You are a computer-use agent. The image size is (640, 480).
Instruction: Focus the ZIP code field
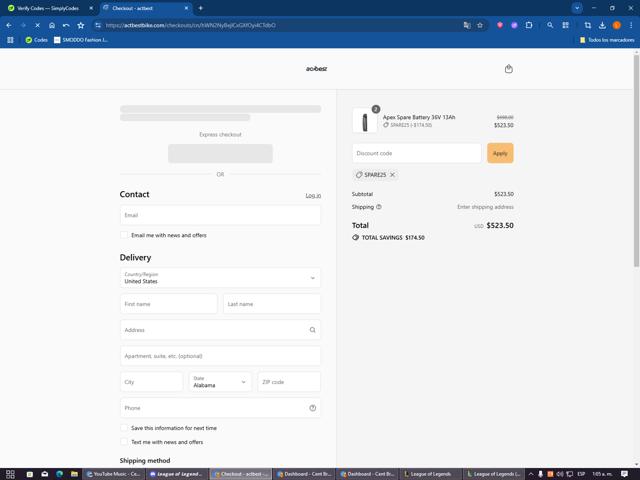click(289, 382)
